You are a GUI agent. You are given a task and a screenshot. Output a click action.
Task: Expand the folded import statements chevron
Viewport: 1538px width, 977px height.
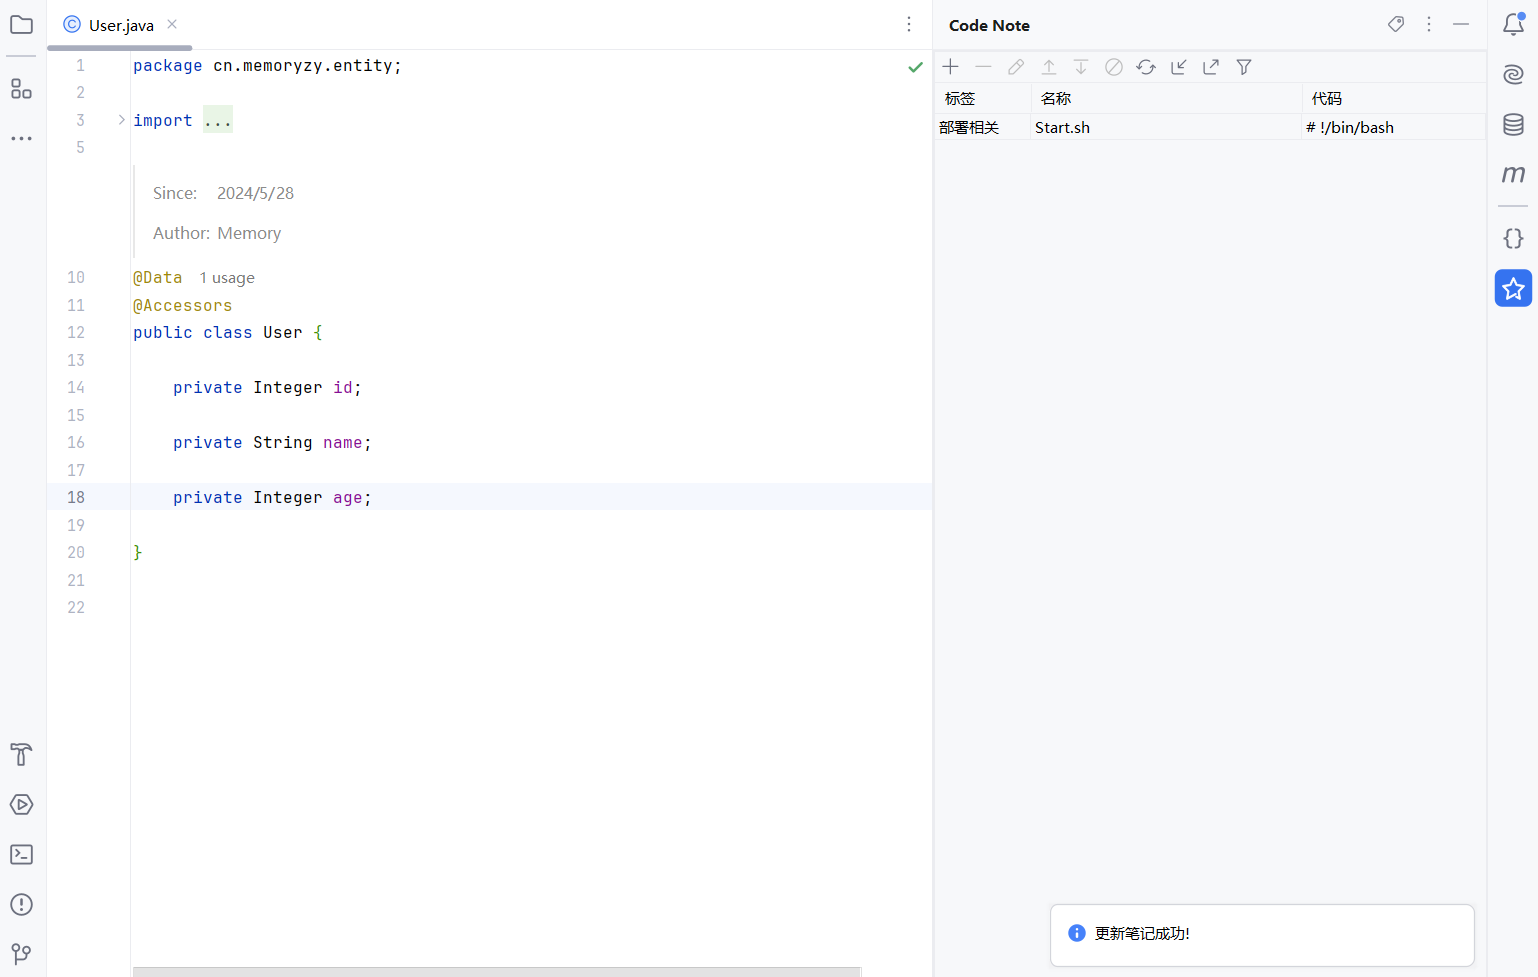pyautogui.click(x=122, y=120)
